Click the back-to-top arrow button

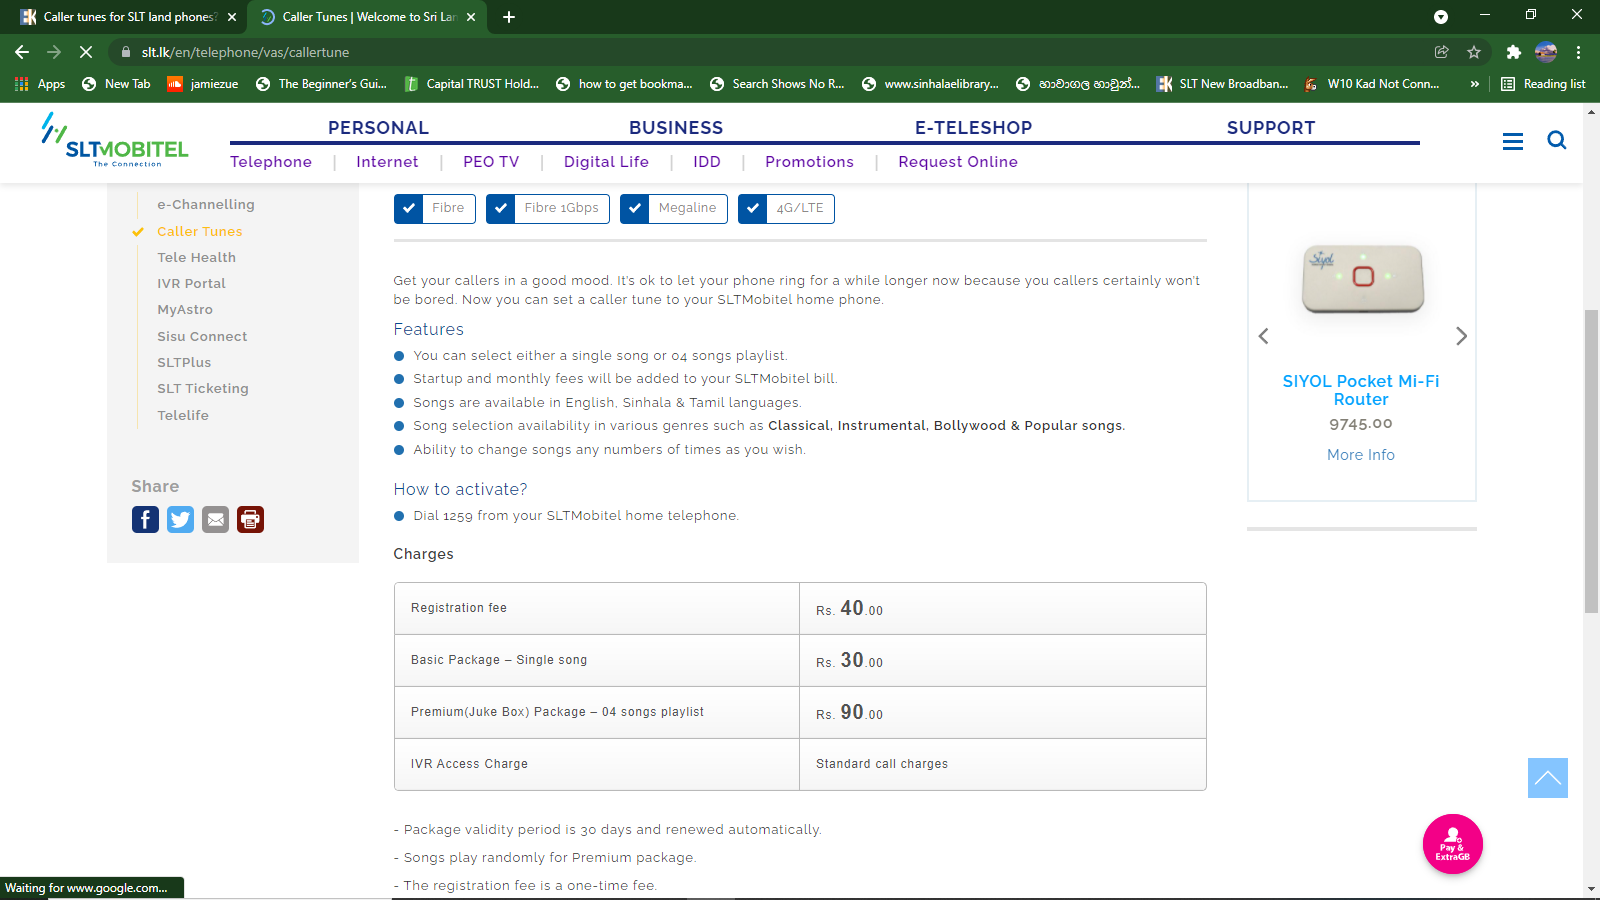[1547, 778]
